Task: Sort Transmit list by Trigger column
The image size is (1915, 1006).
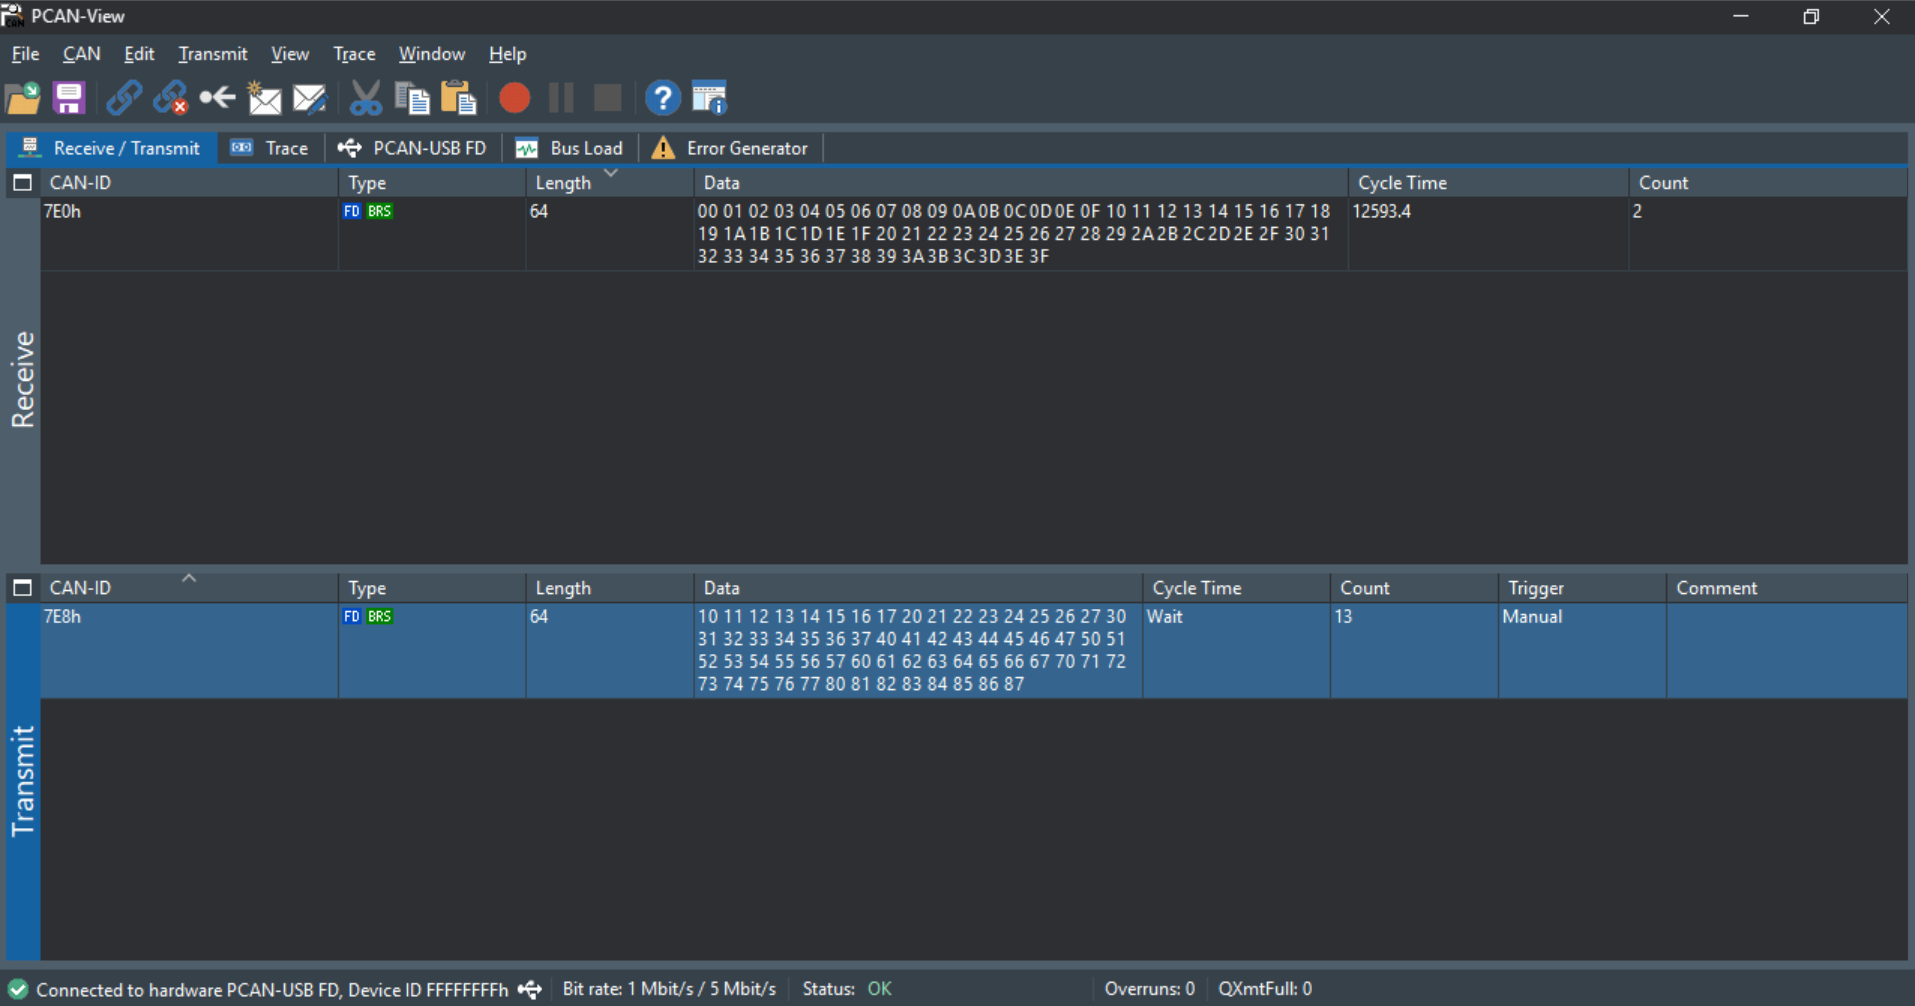Action: [x=1582, y=588]
